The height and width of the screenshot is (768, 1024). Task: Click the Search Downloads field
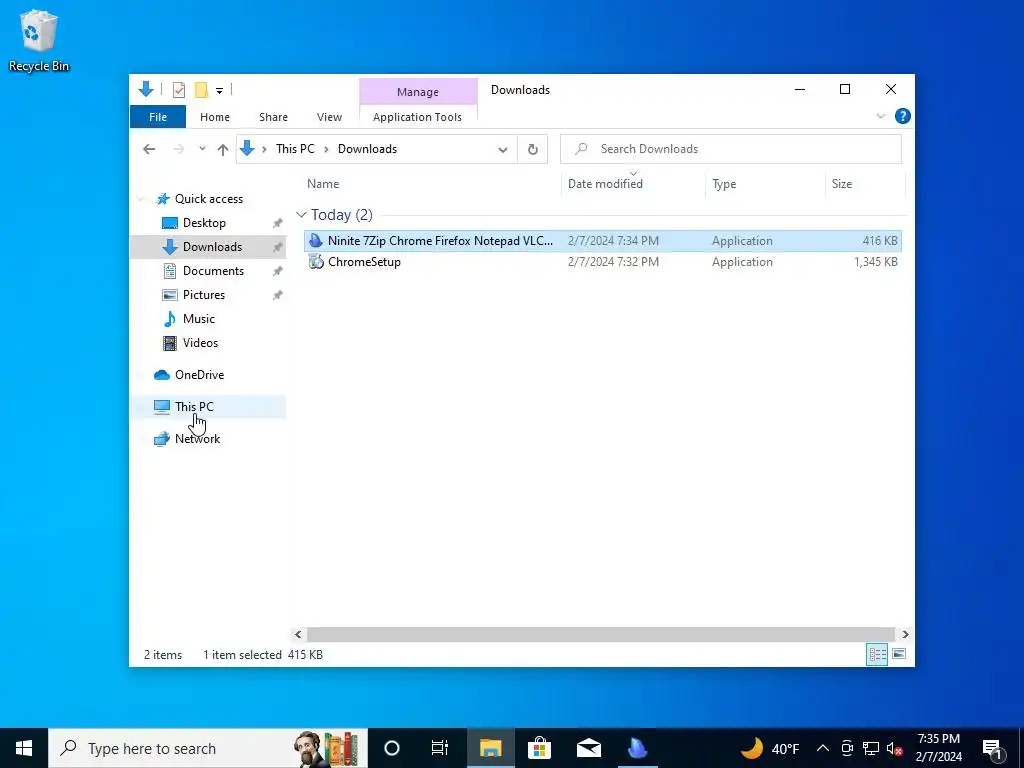pos(731,149)
